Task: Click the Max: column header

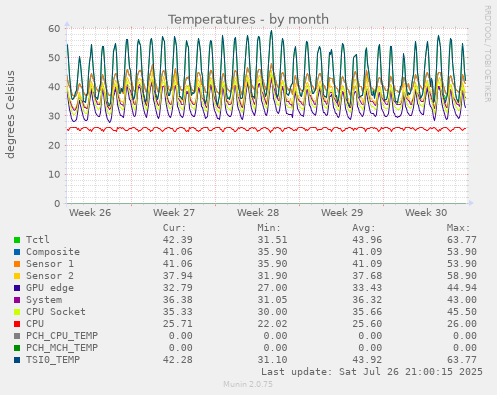Action: point(458,228)
